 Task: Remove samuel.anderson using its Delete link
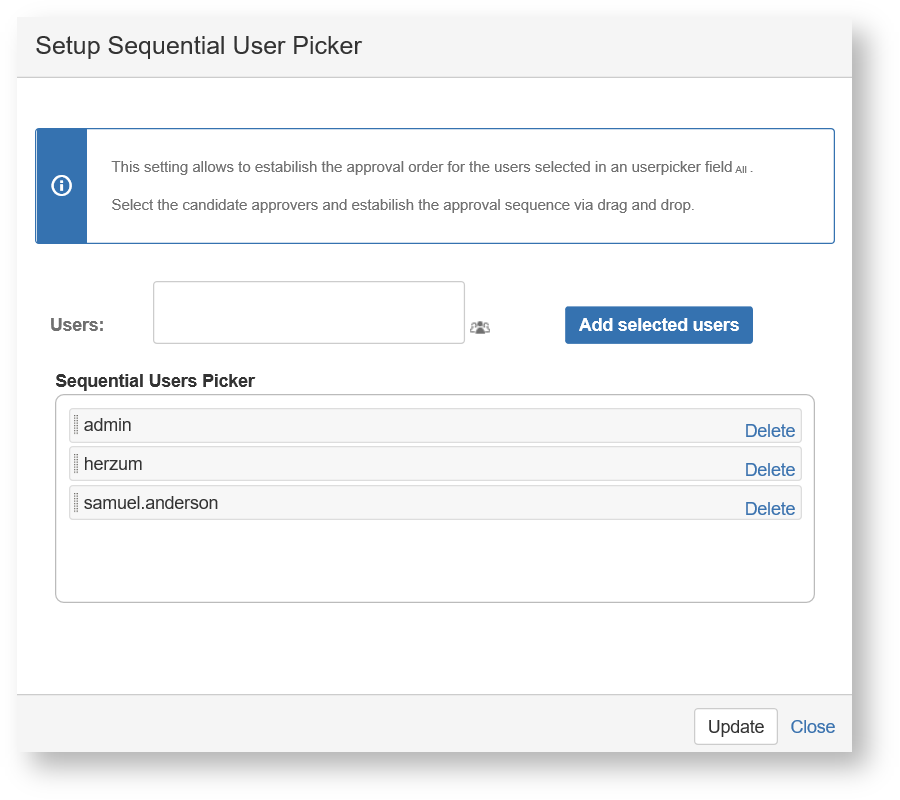pos(769,509)
